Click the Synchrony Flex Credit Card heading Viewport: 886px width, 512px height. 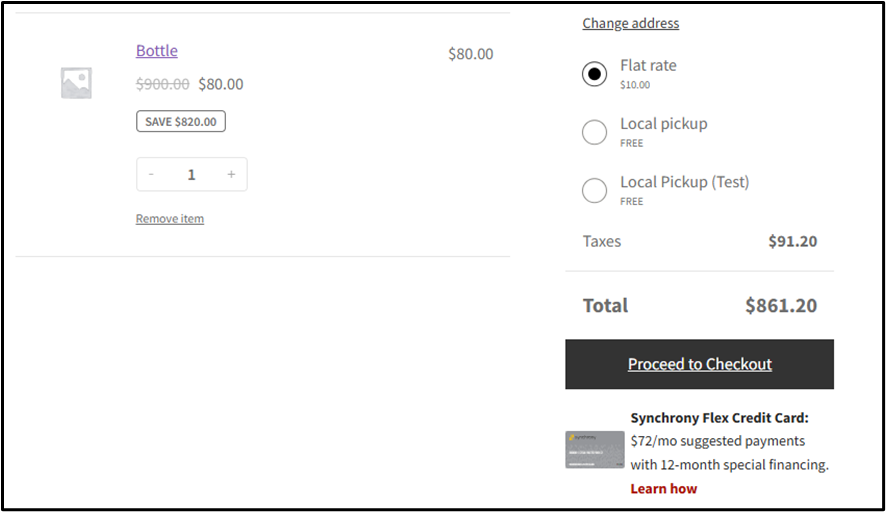tap(719, 418)
